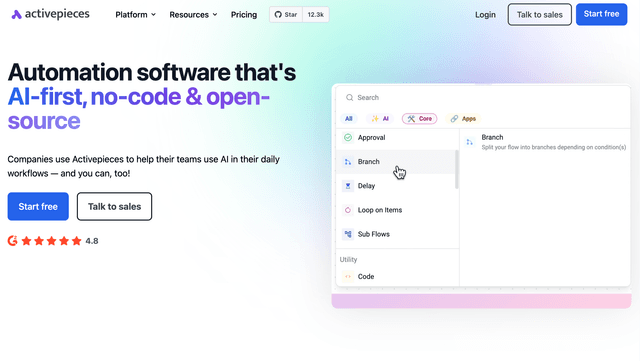Click the tools icon in Core filter
This screenshot has height=361, width=640.
coord(411,119)
